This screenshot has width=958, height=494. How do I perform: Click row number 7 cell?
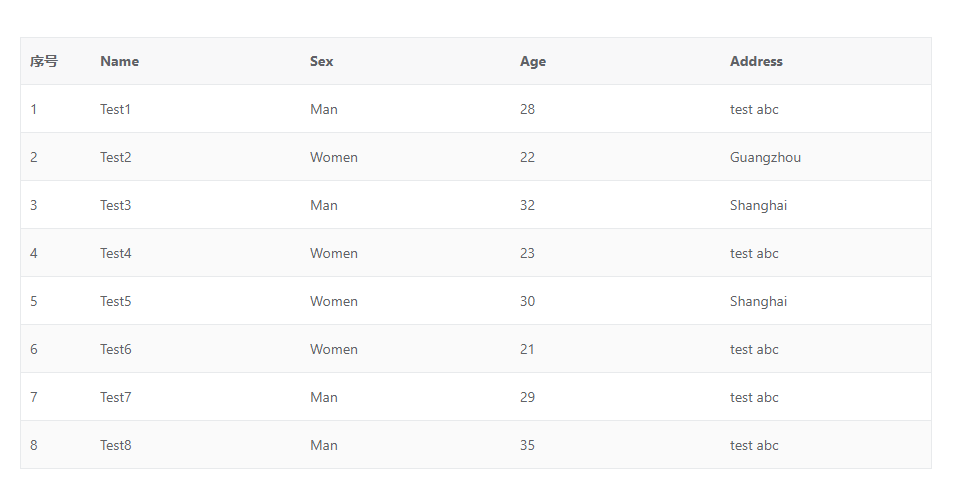(34, 397)
